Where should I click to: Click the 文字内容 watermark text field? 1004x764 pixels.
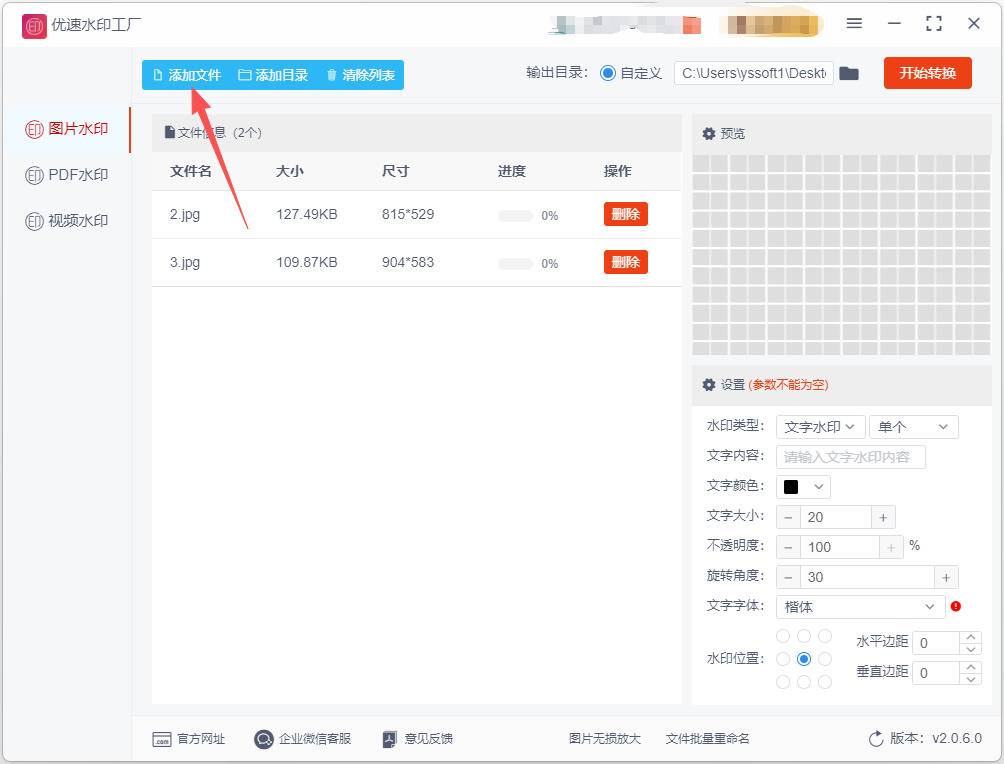coord(851,457)
